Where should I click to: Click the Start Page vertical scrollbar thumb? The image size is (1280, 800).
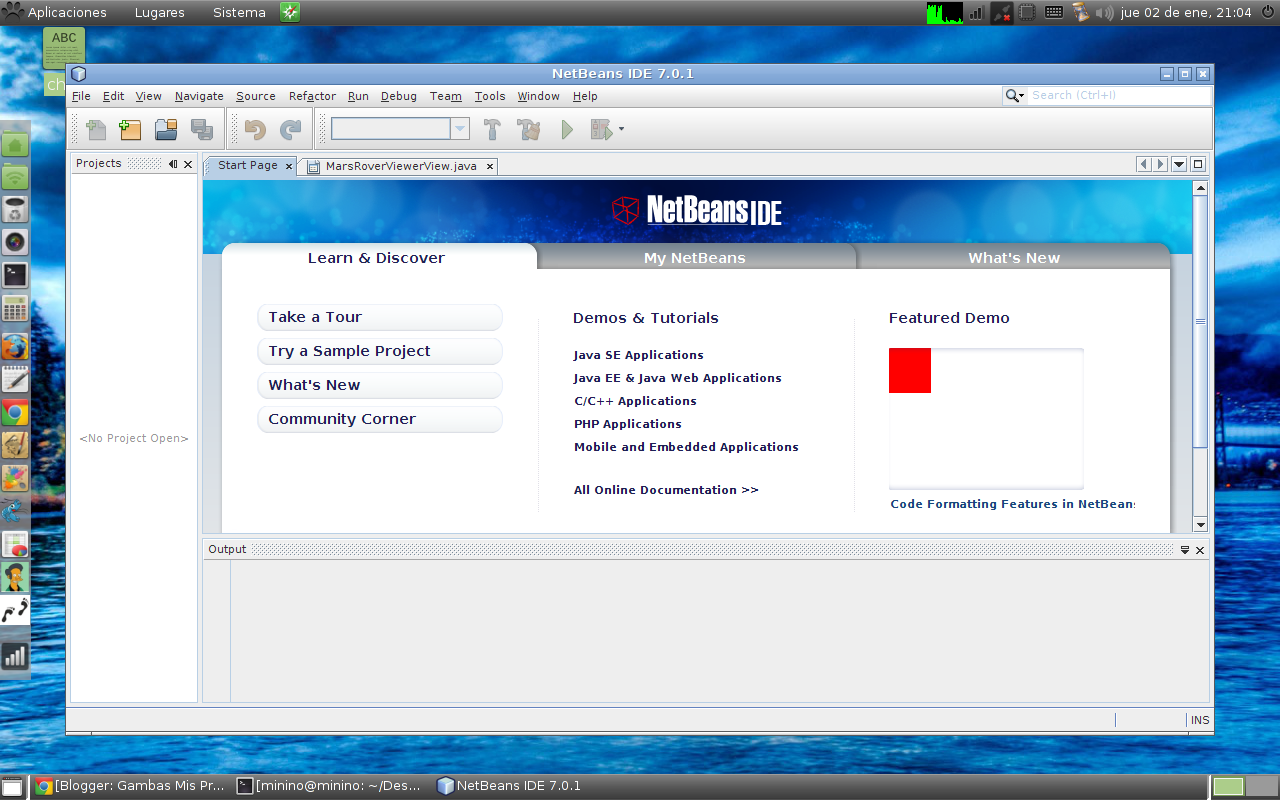point(1201,321)
